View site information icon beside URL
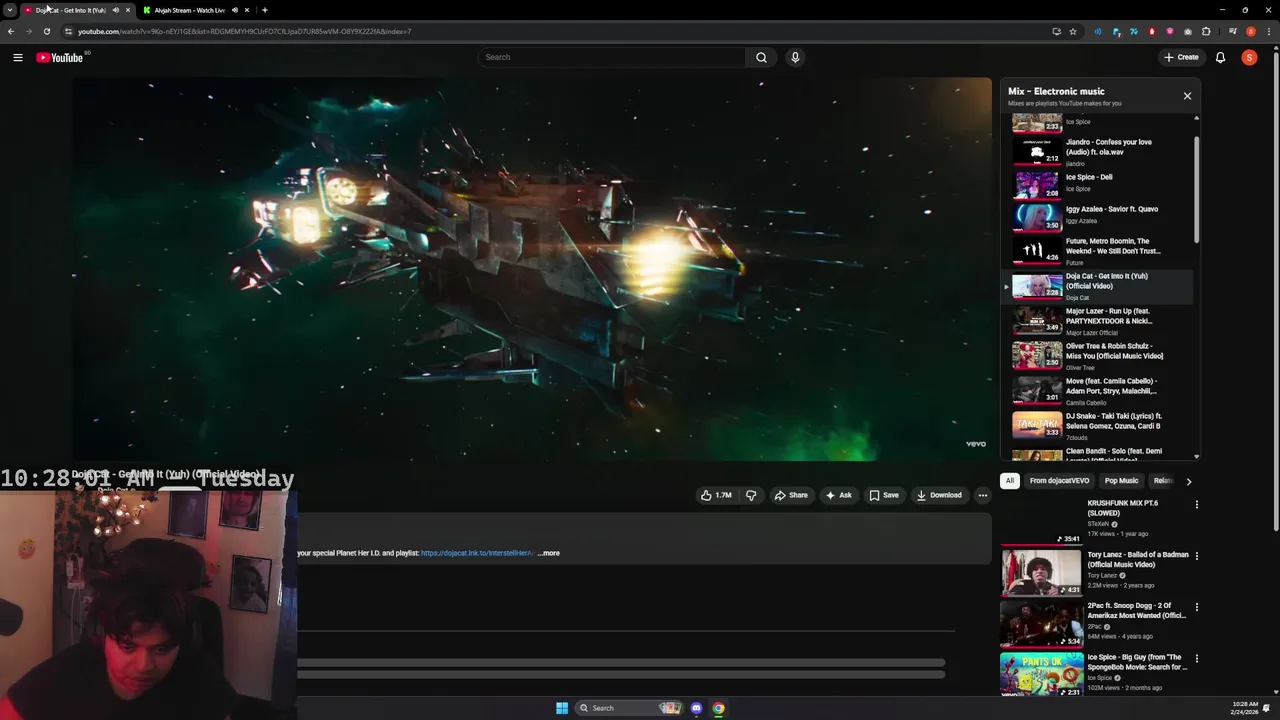Image resolution: width=1280 pixels, height=720 pixels. click(68, 31)
